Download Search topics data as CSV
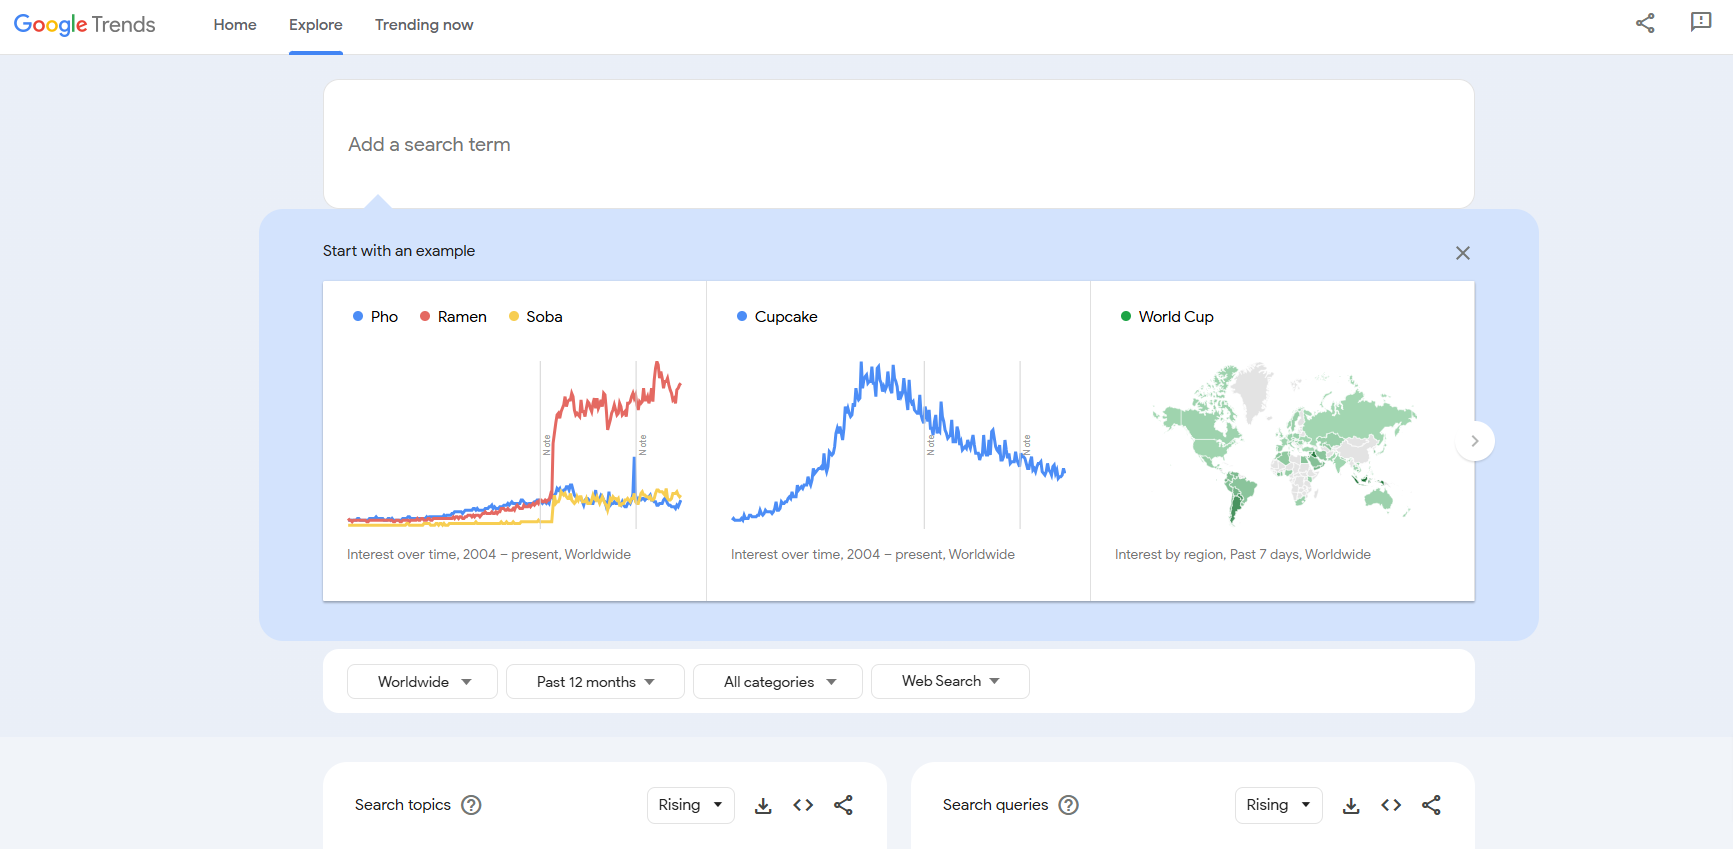The height and width of the screenshot is (849, 1733). click(763, 805)
